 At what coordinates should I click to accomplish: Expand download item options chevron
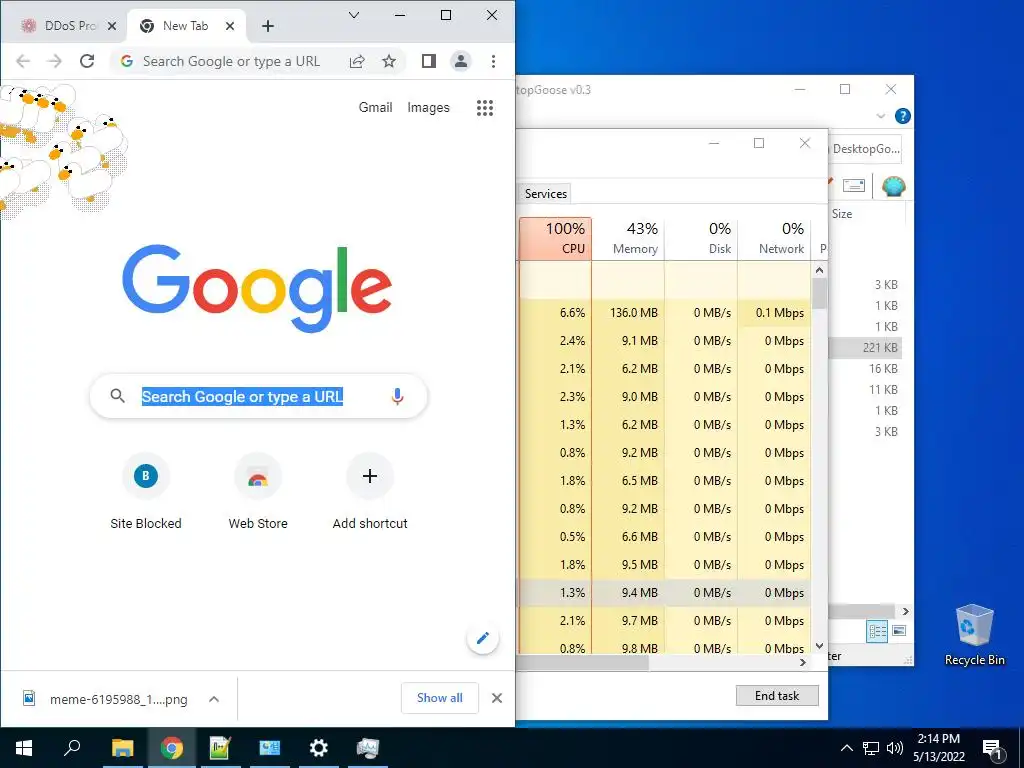[x=214, y=699]
